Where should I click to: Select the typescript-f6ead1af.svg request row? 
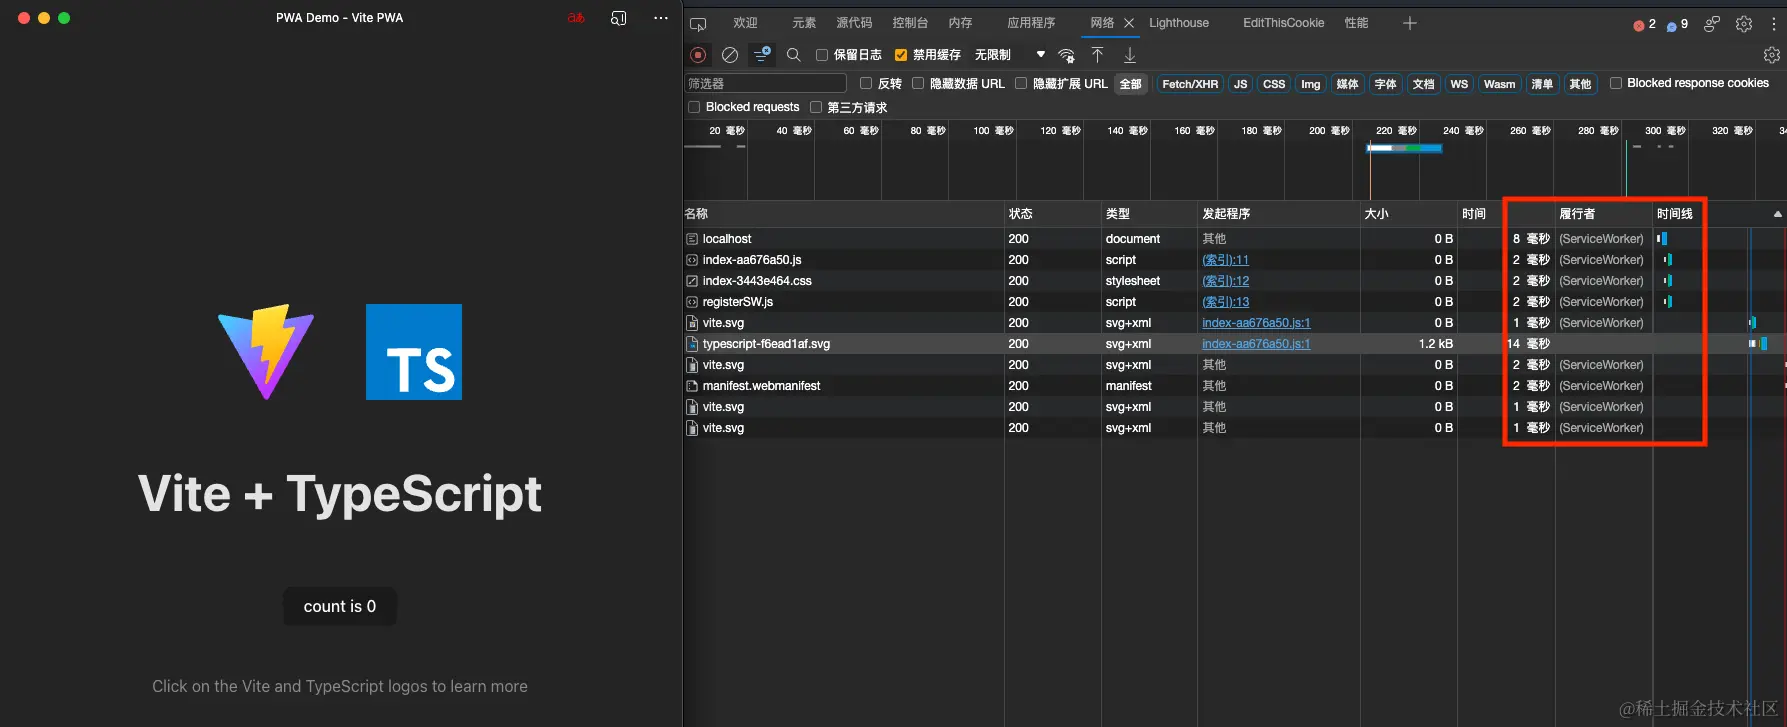(1234, 344)
